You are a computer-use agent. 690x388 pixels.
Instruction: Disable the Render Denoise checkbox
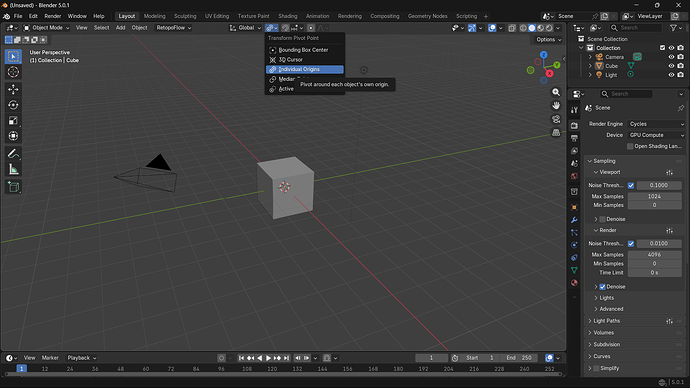coord(602,287)
